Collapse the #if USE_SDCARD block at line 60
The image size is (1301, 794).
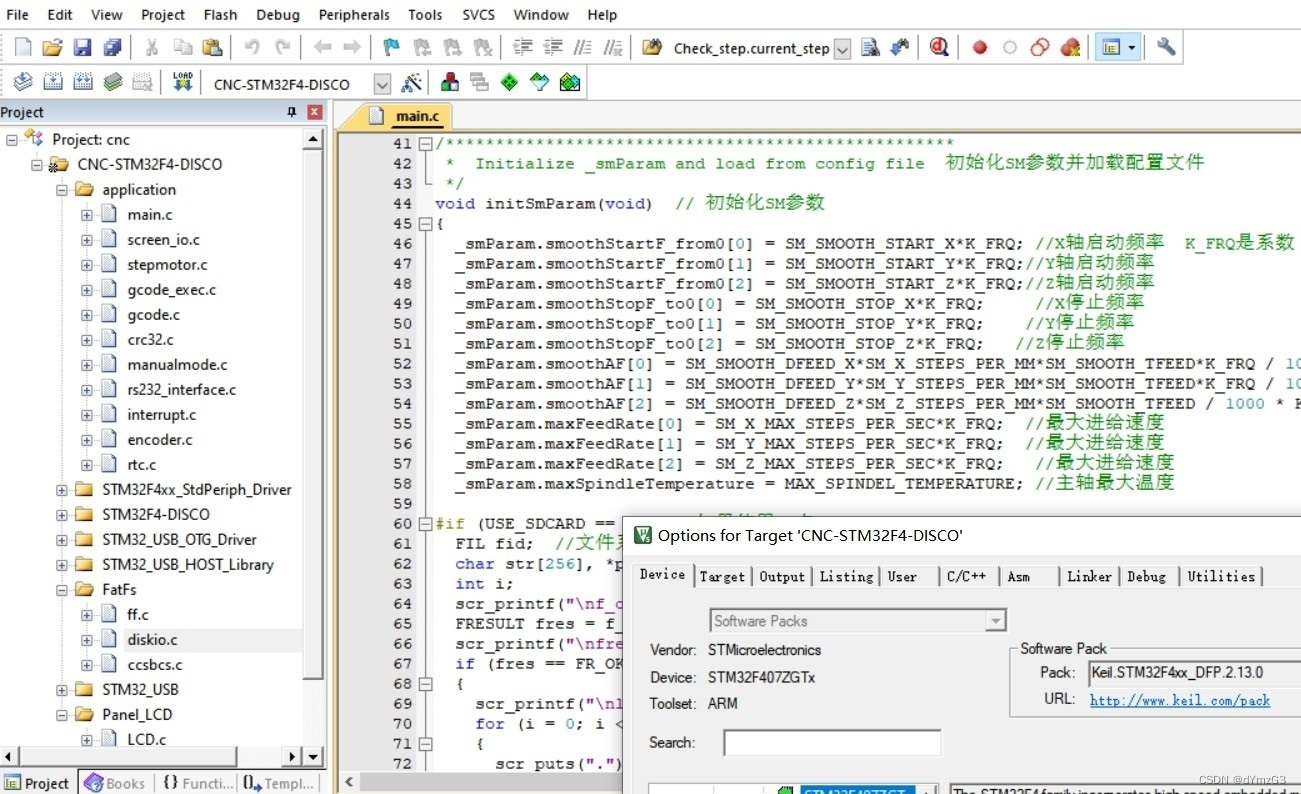[427, 524]
